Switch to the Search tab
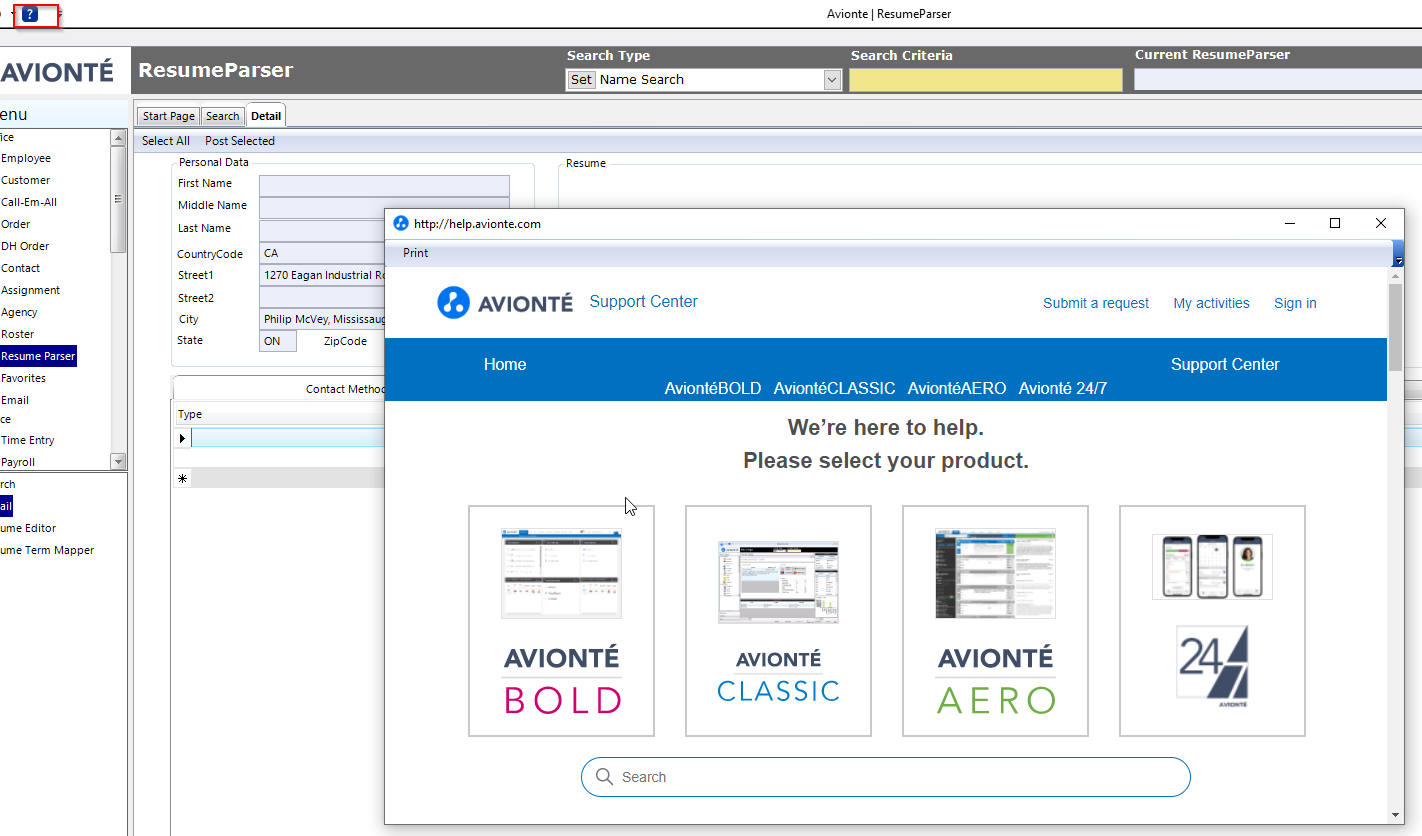1422x836 pixels. 223,116
